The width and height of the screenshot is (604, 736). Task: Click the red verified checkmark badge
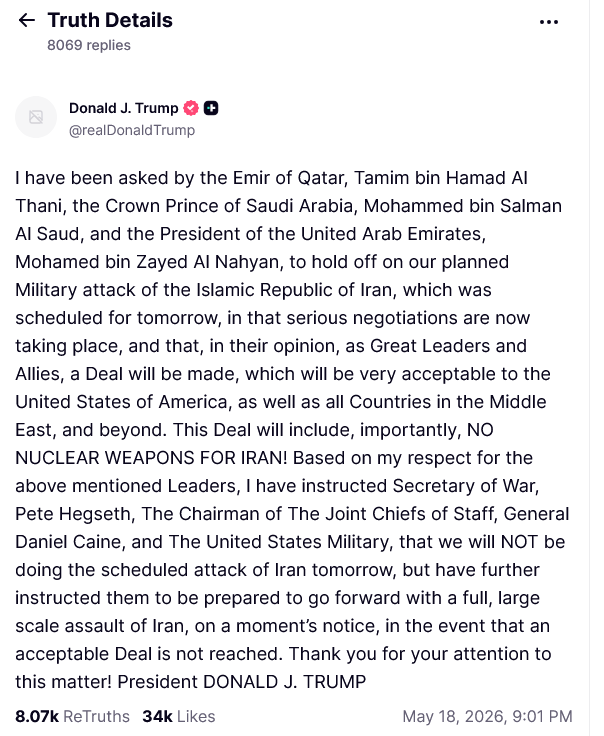tap(191, 108)
